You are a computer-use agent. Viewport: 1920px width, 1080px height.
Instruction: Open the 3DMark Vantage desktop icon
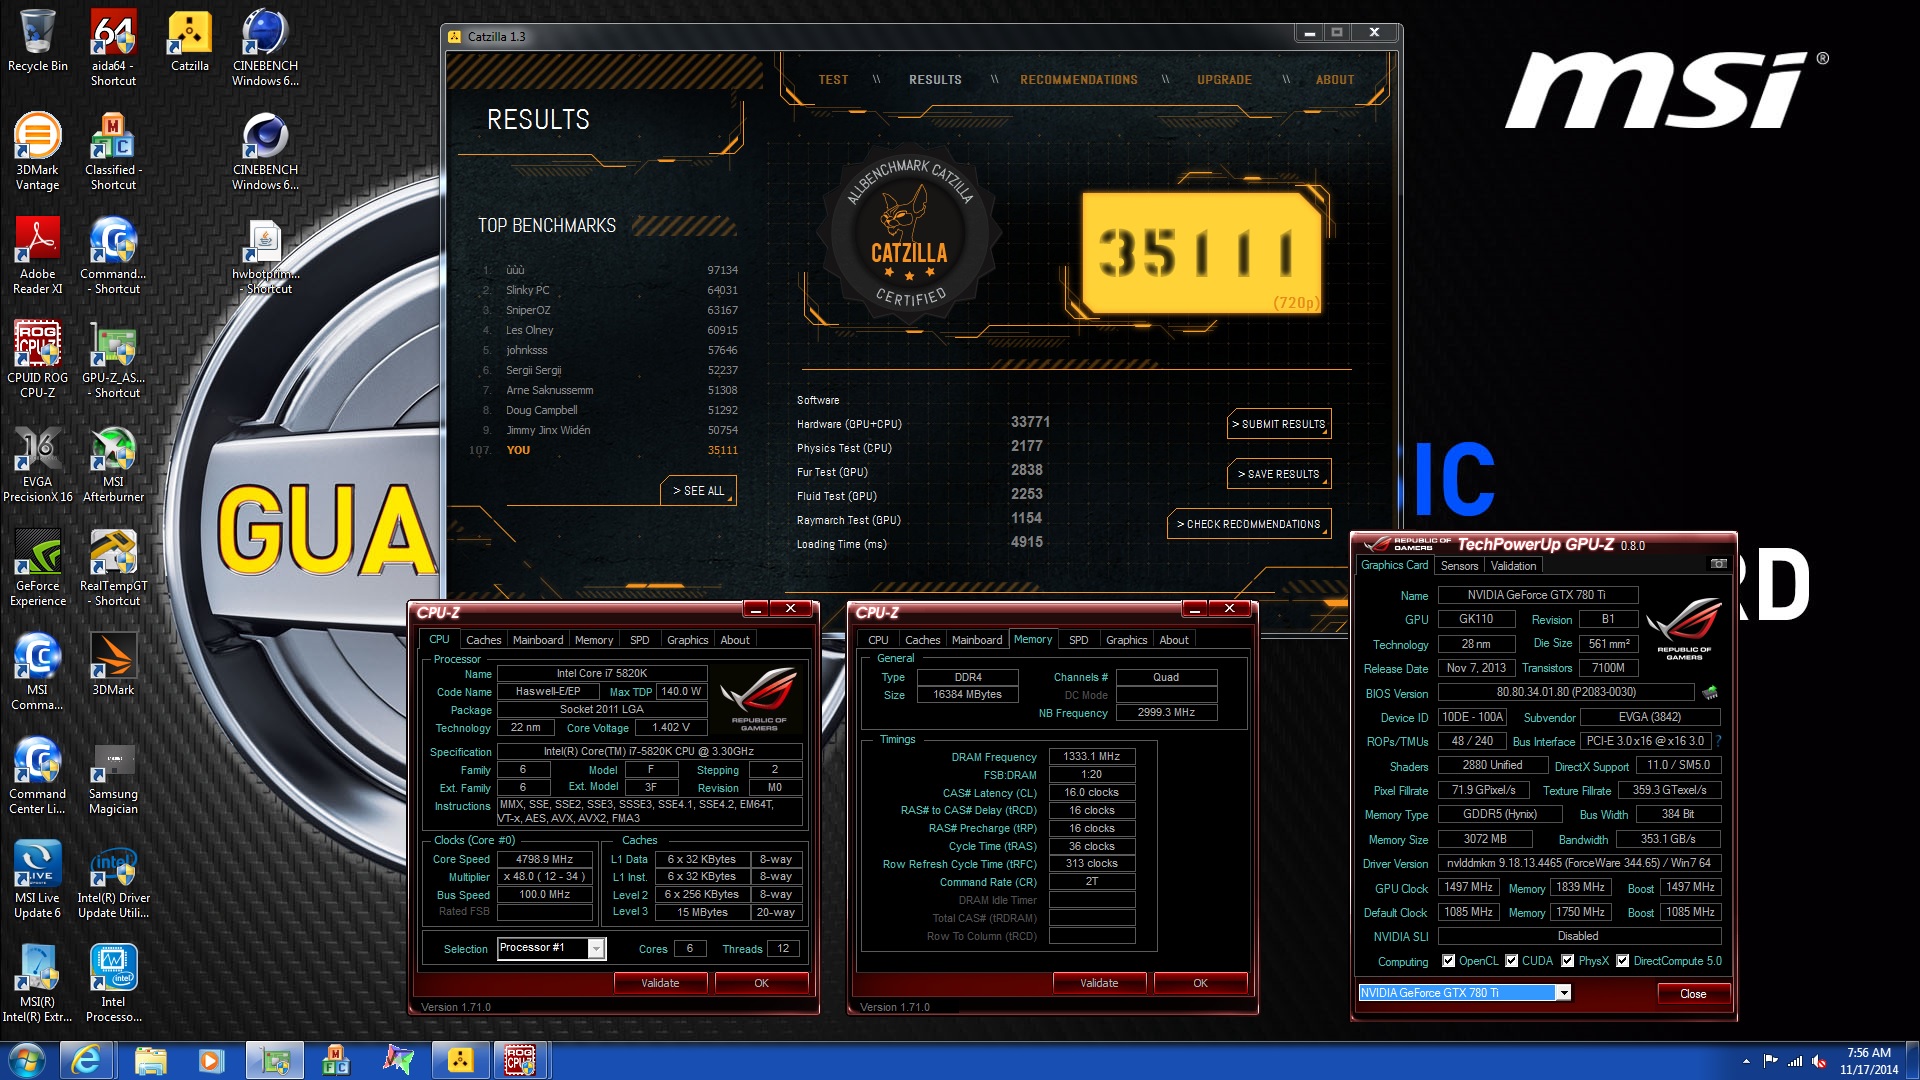pyautogui.click(x=37, y=151)
